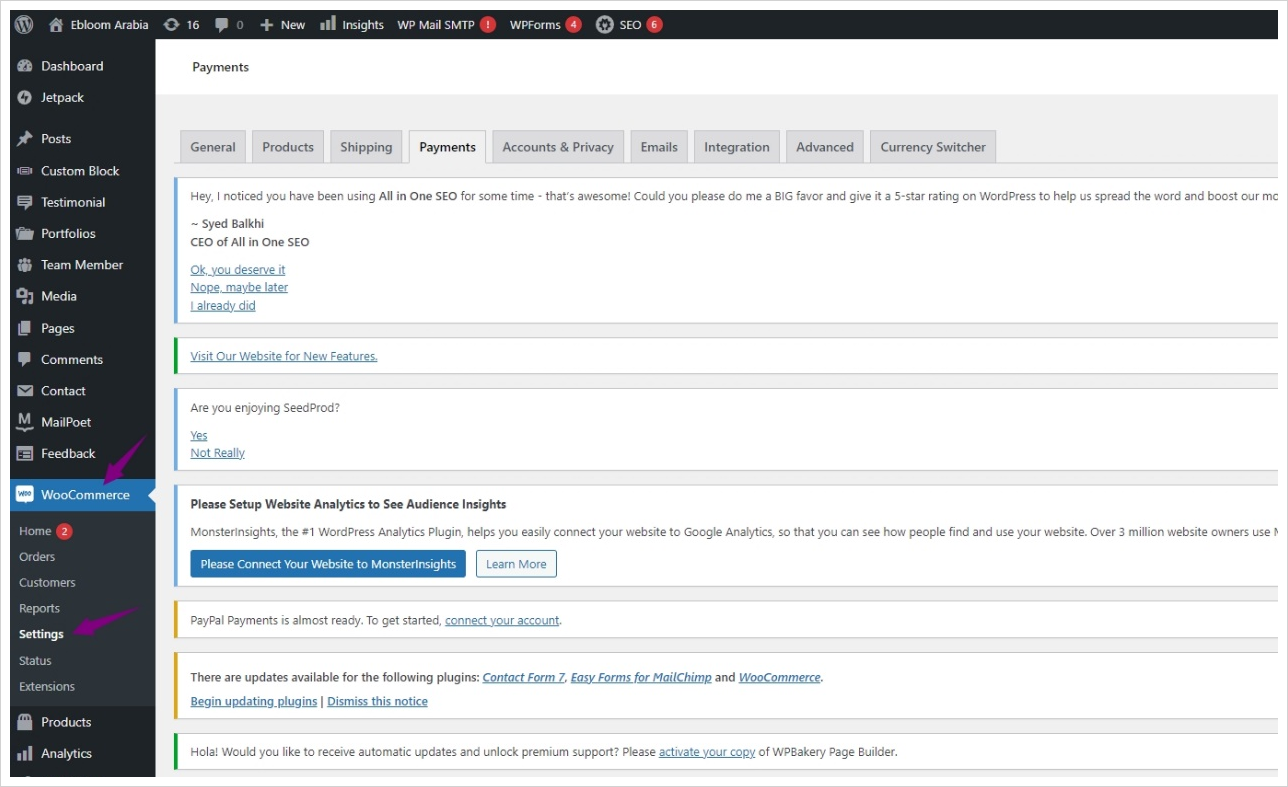Switch to the General tab
The height and width of the screenshot is (787, 1288).
click(213, 147)
